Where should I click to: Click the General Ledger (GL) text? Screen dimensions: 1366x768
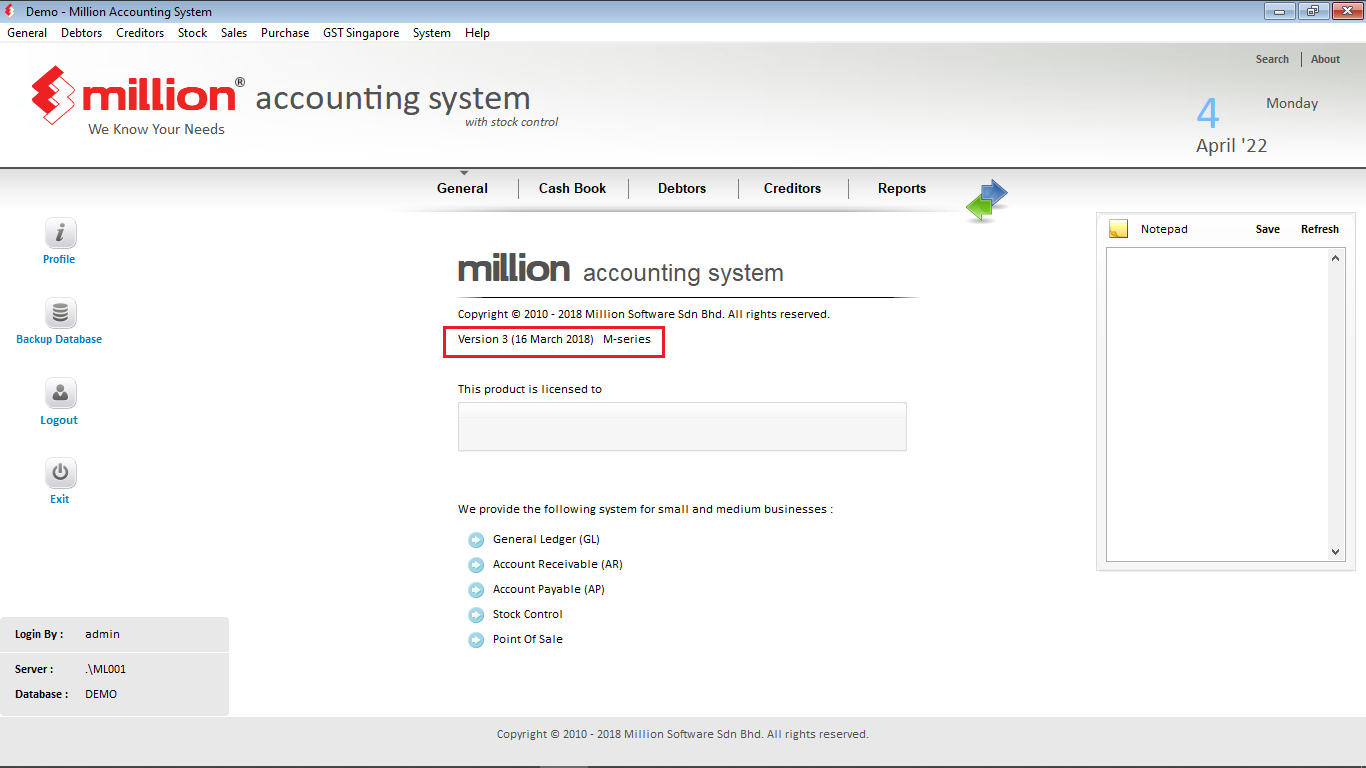tap(546, 539)
